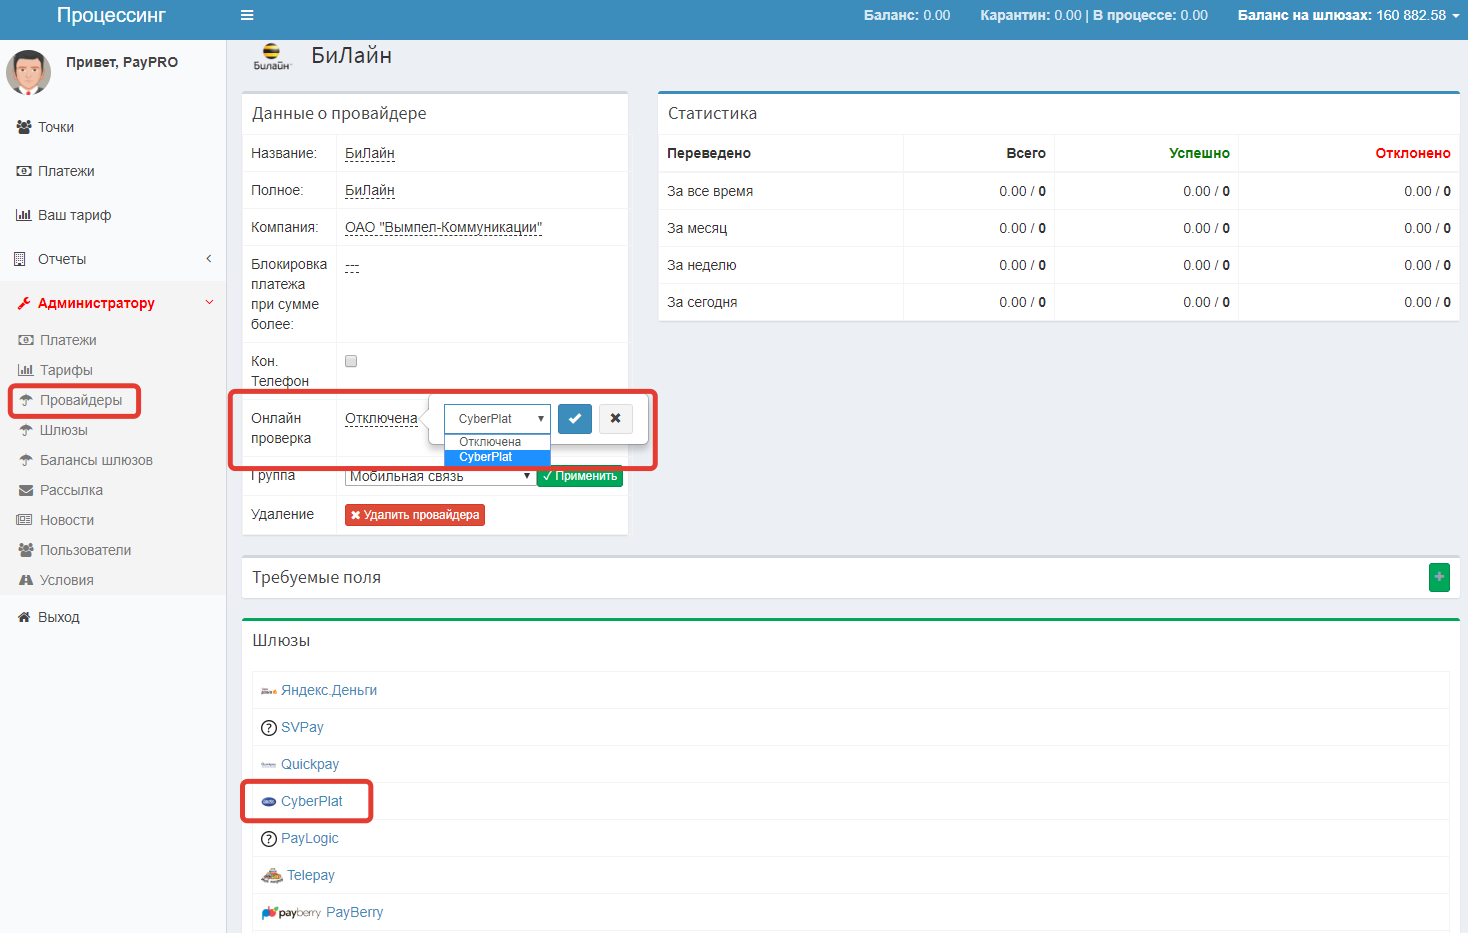
Task: Click the green Применить button
Action: (580, 477)
